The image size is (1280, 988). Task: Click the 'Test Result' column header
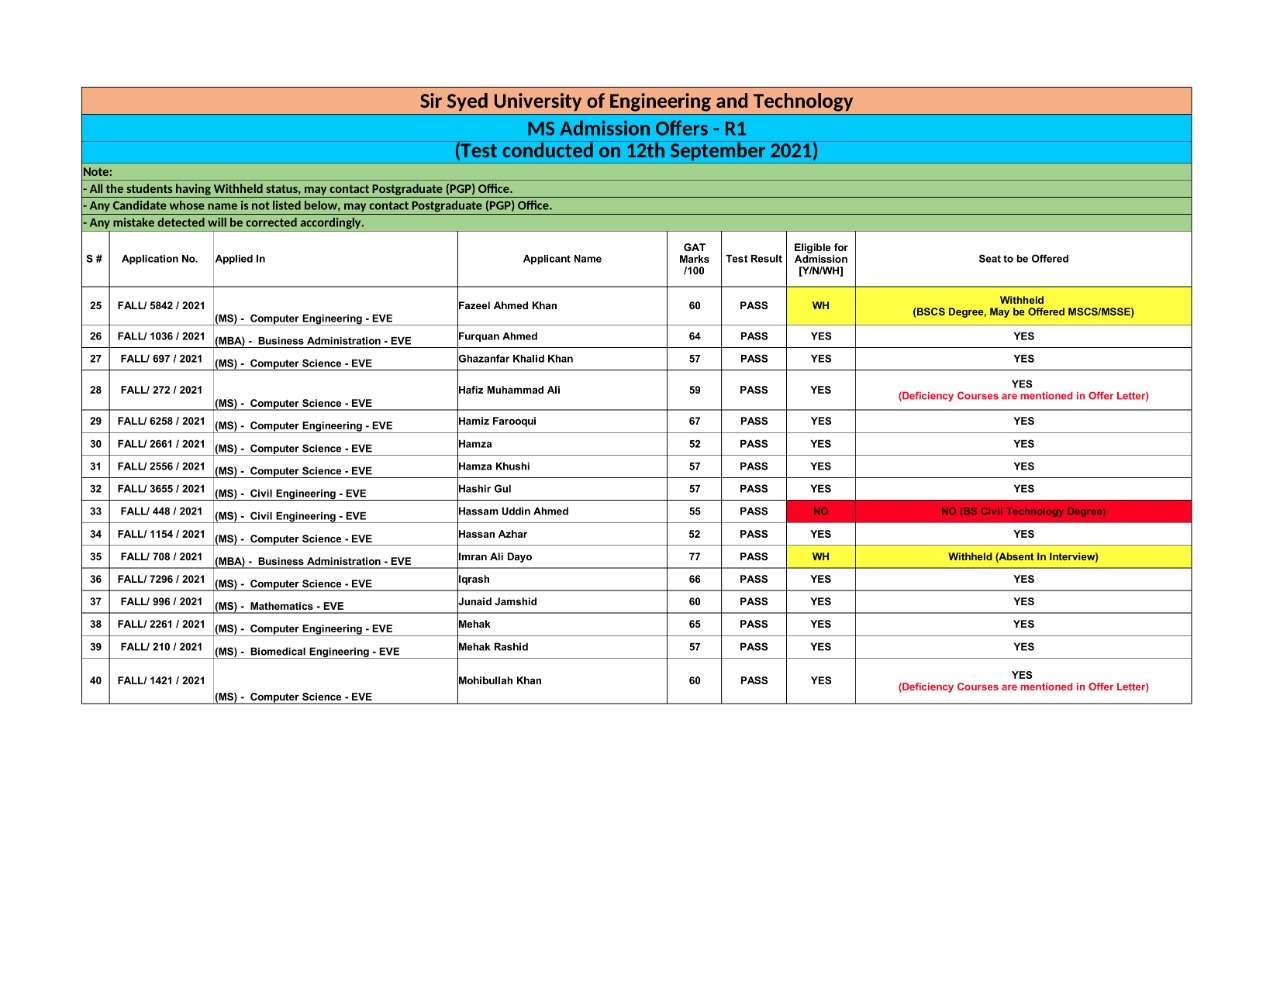754,259
